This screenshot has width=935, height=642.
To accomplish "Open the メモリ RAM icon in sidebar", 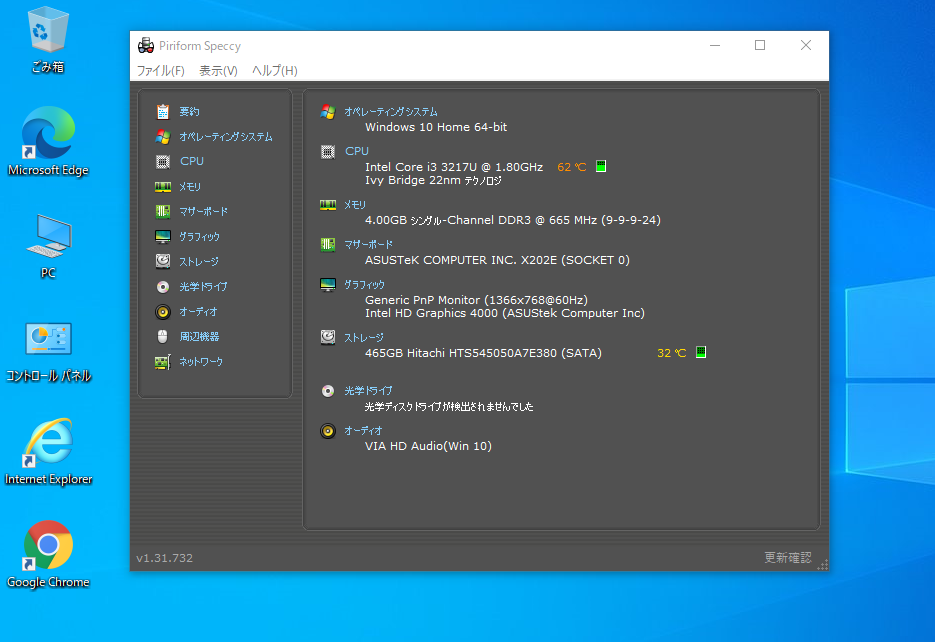I will pyautogui.click(x=163, y=187).
